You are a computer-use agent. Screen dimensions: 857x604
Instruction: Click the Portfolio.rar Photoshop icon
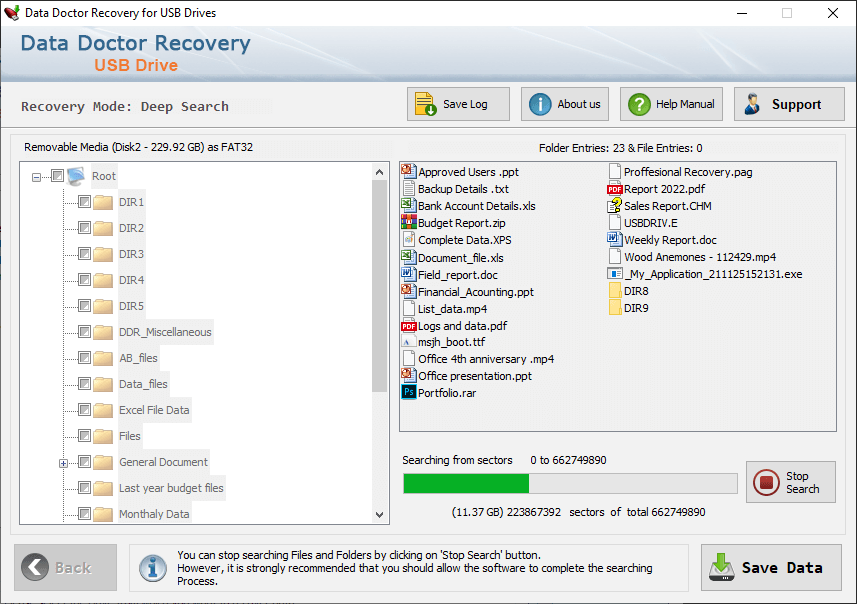click(x=408, y=392)
